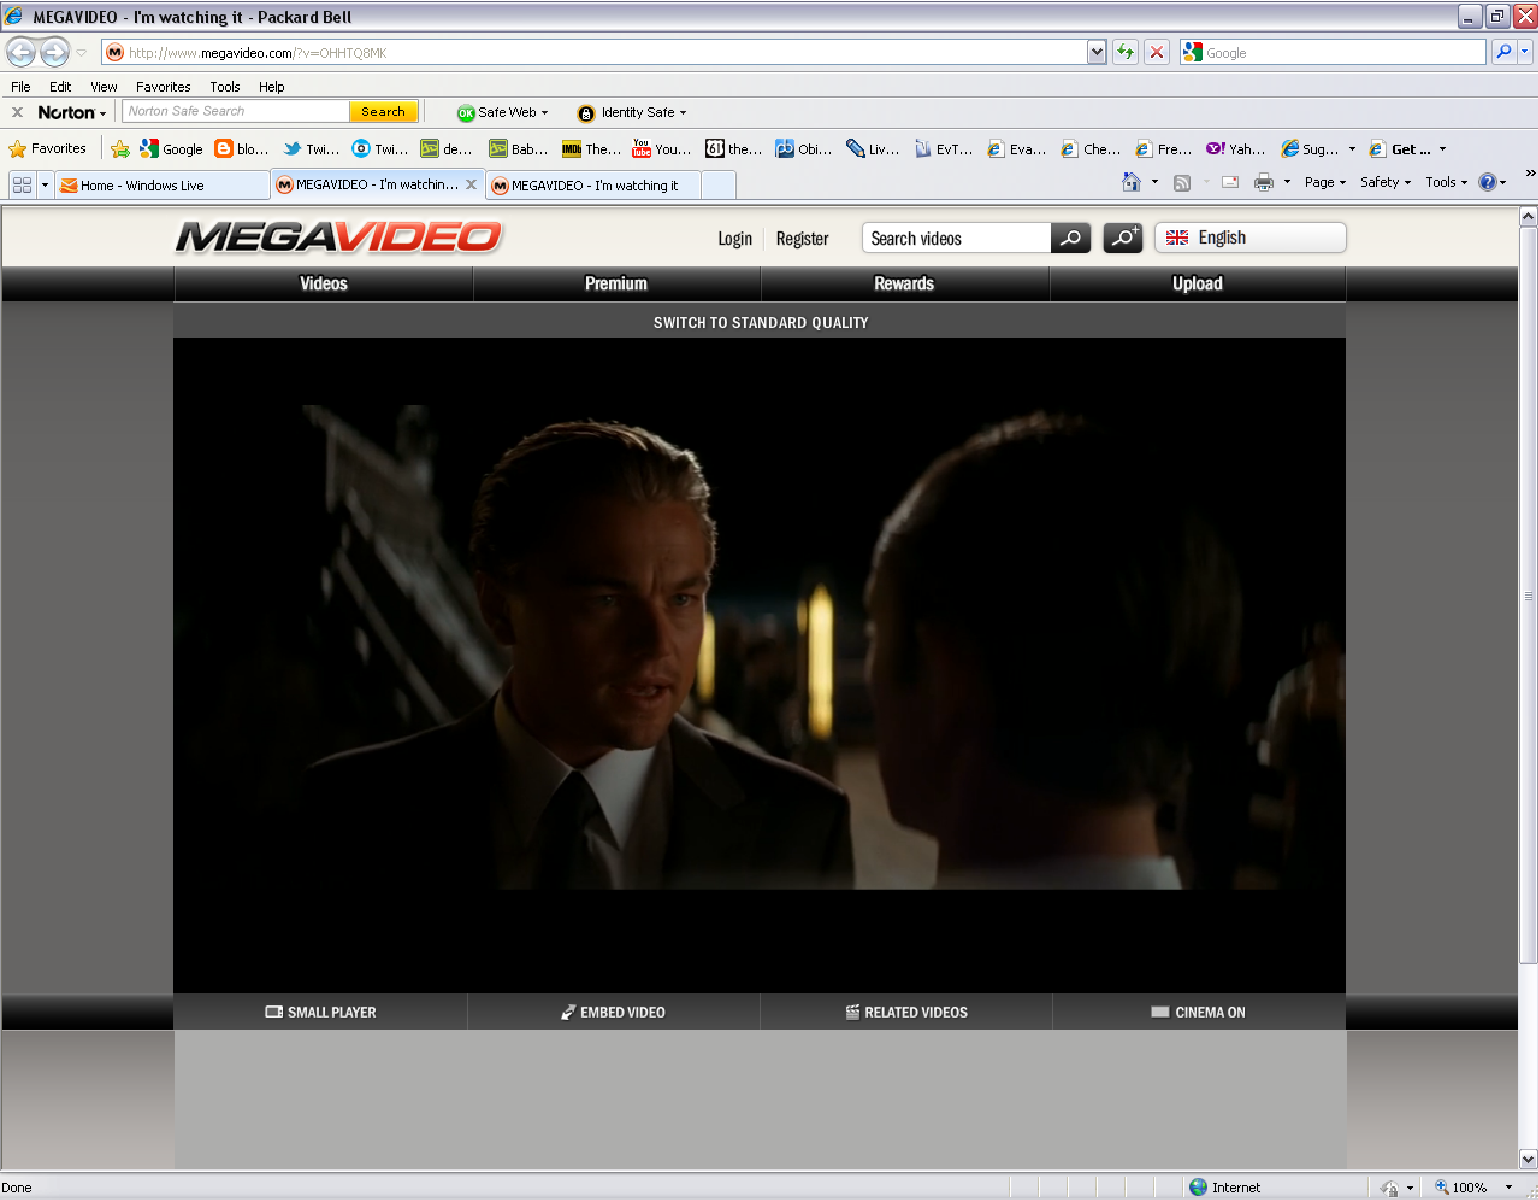Open the Yahoo 'Yah...' bookmark
The image size is (1538, 1200).
[1235, 149]
